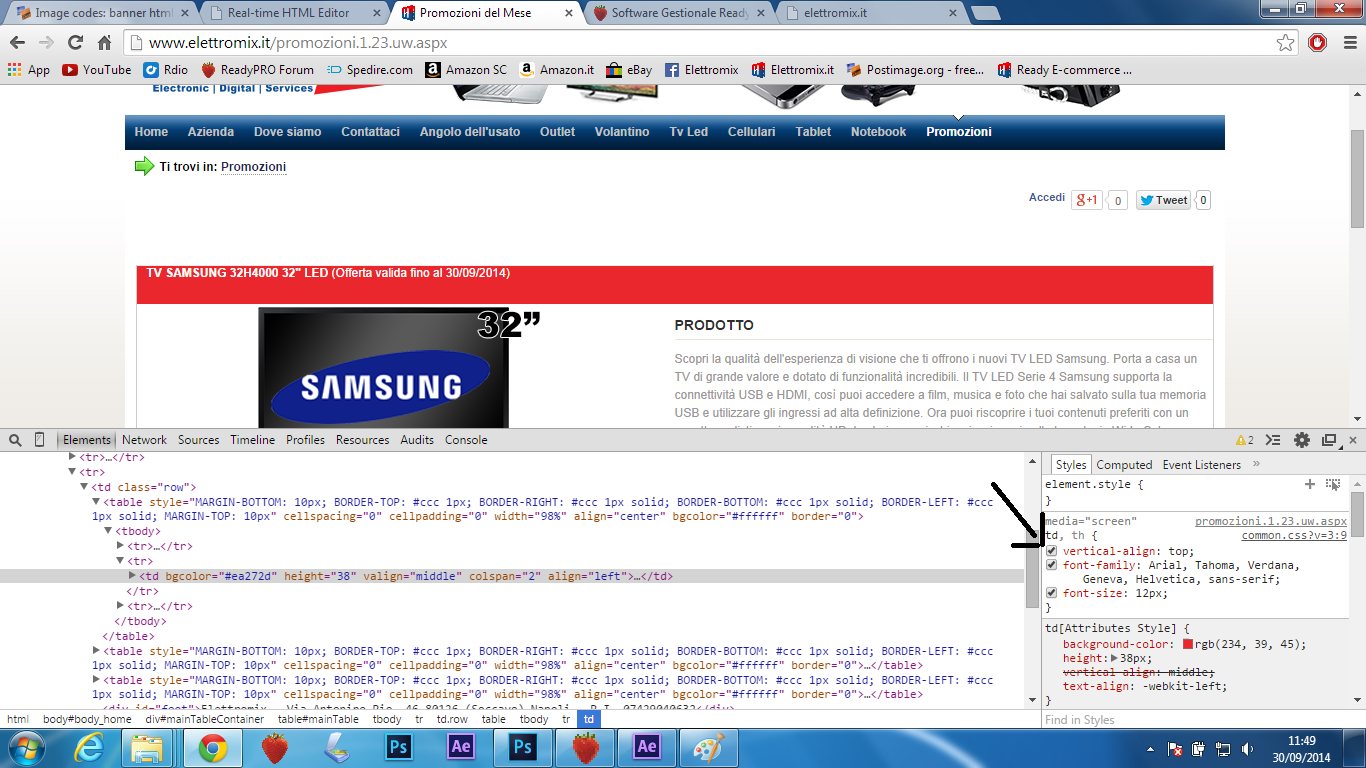Click the Accedi link
The width and height of the screenshot is (1366, 768).
(1047, 198)
